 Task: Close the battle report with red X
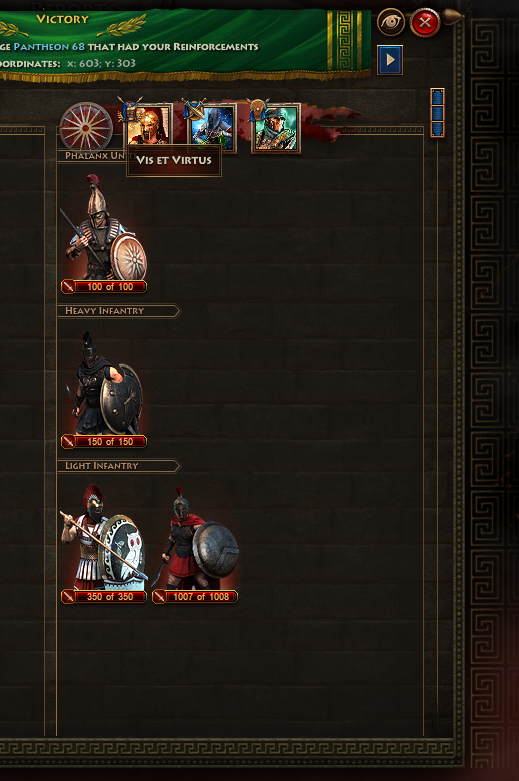coord(424,22)
